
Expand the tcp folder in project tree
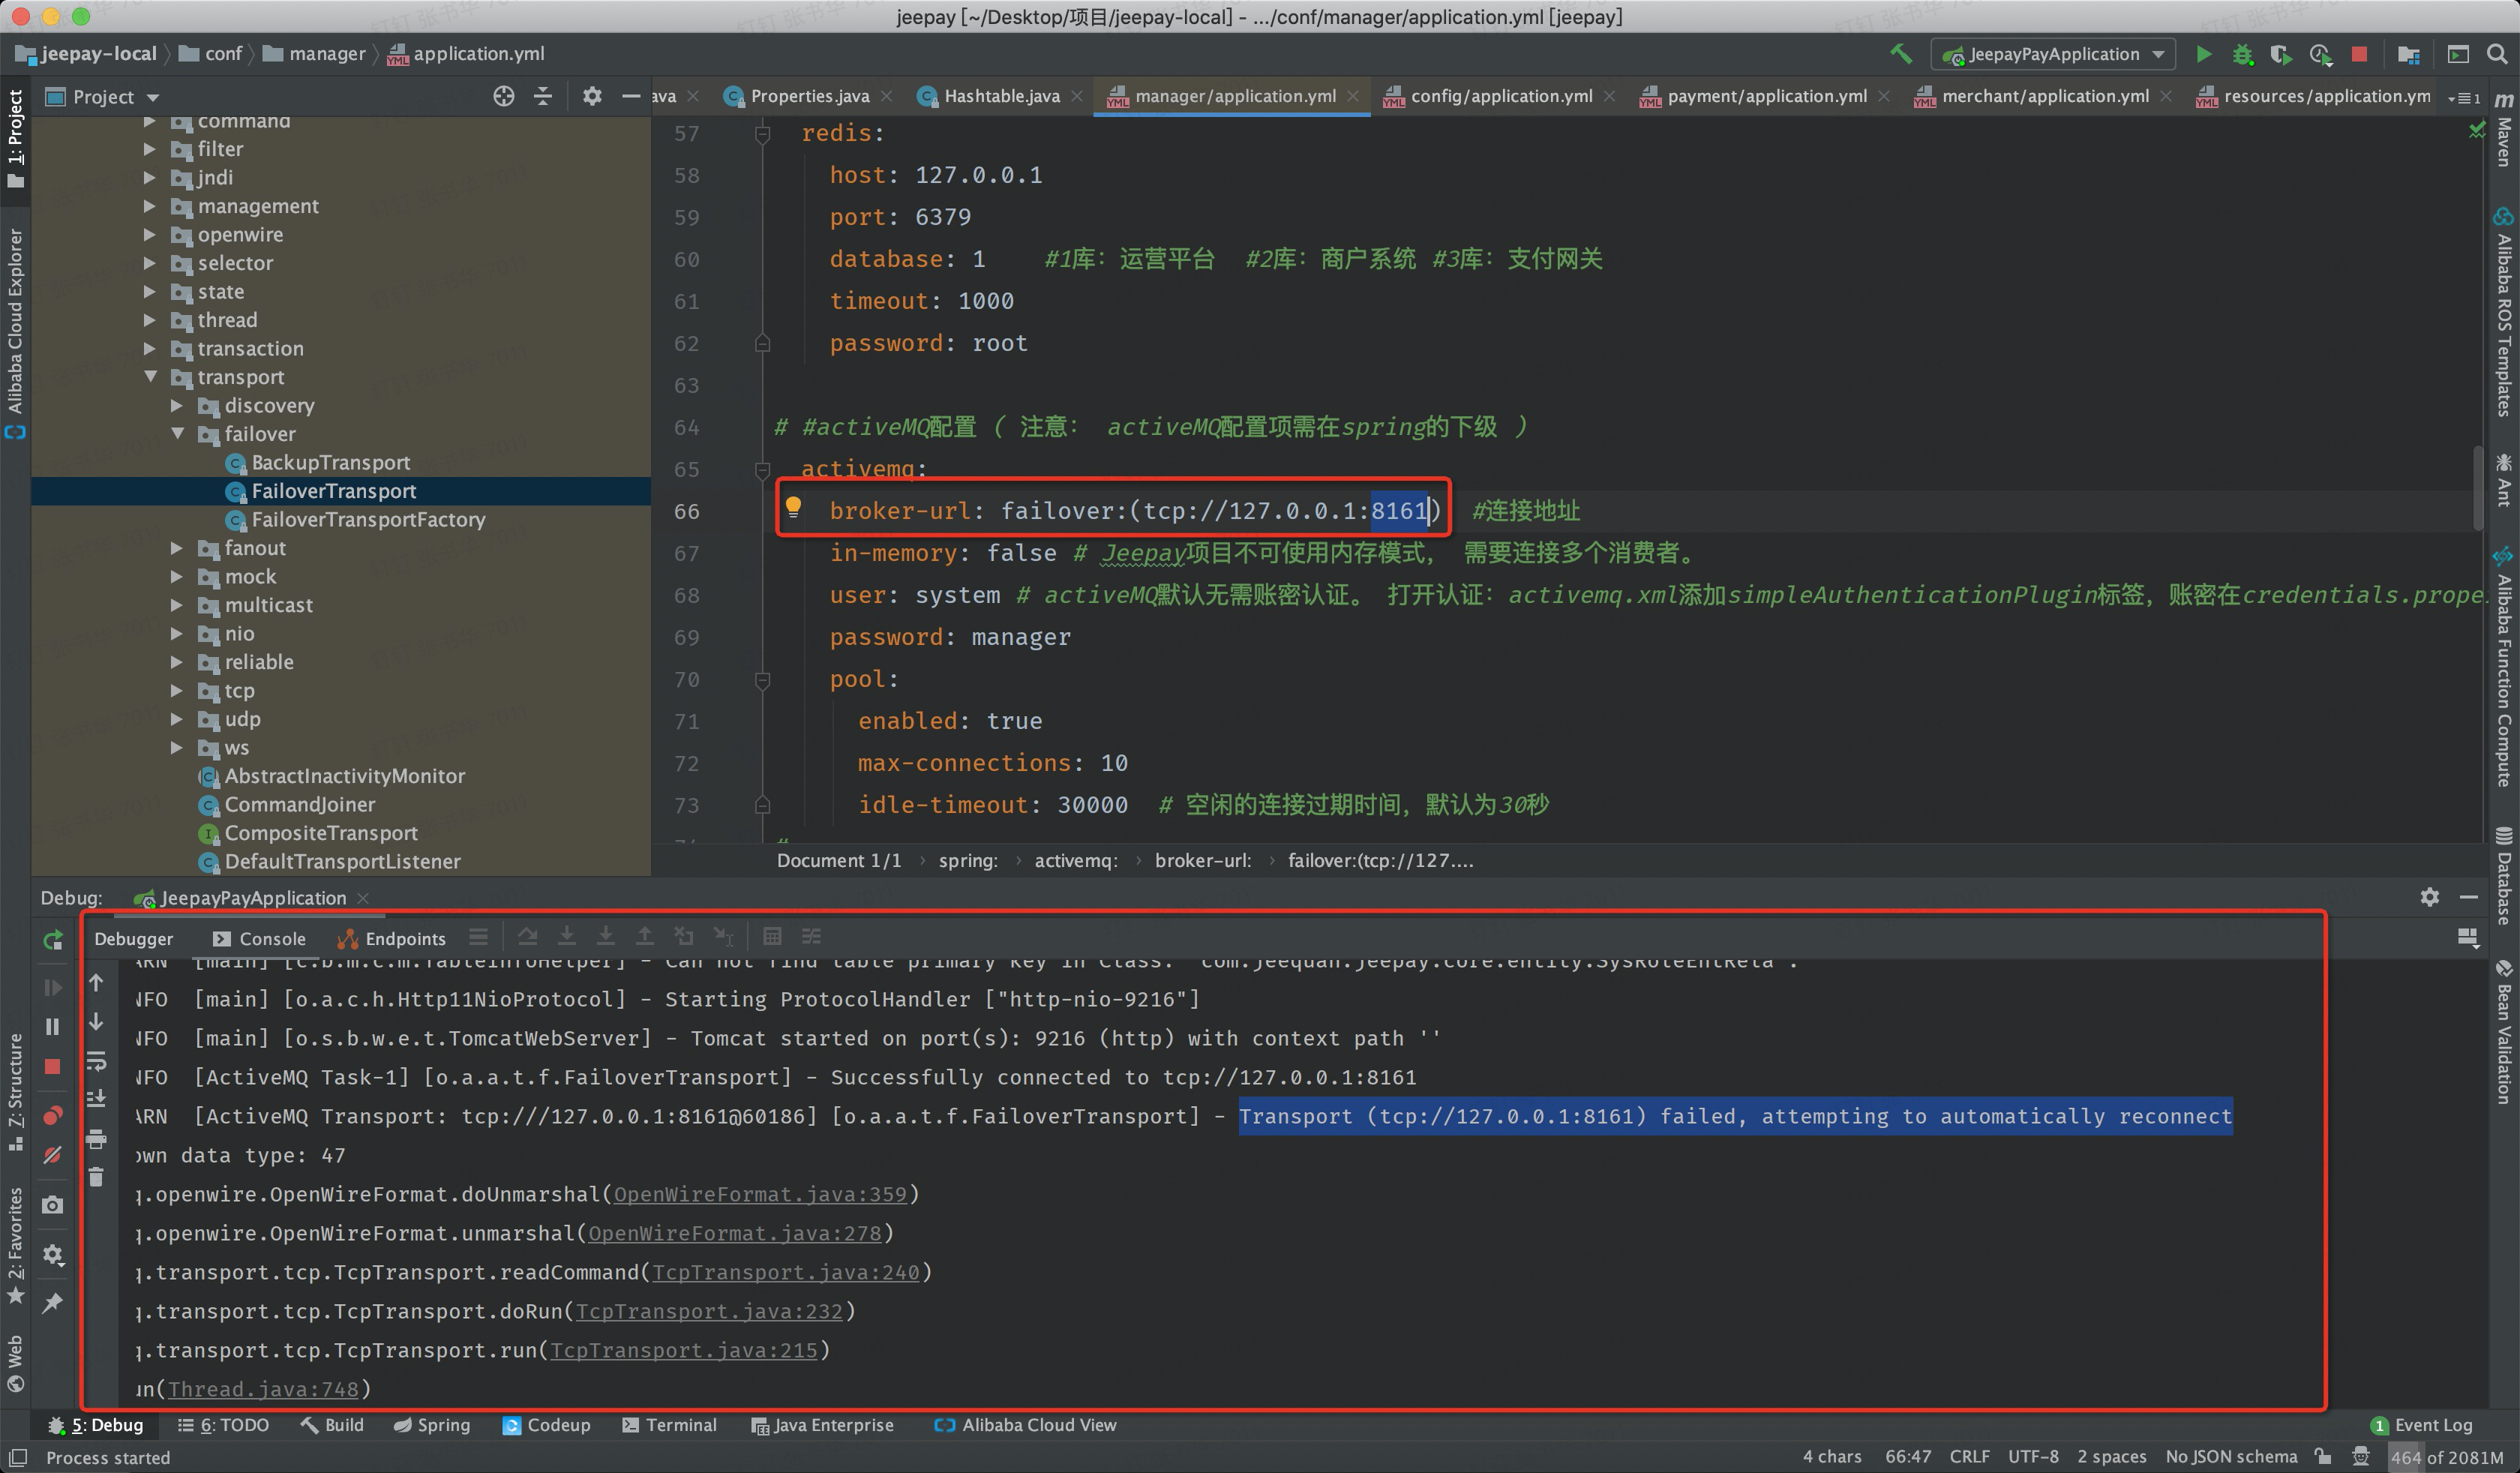(177, 691)
